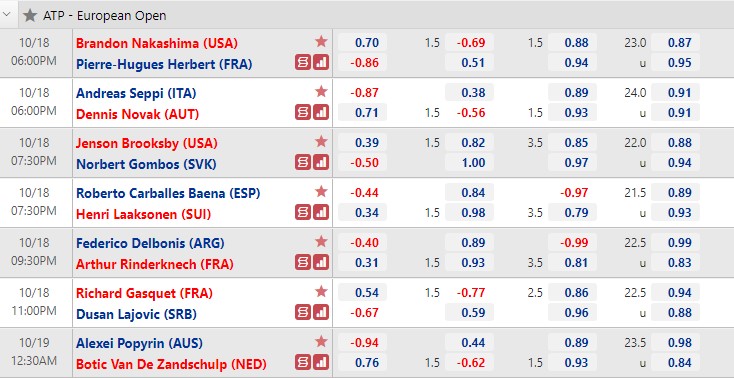734x378 pixels.
Task: Favorite the Nakashima vs Herbert match star
Action: tap(321, 42)
